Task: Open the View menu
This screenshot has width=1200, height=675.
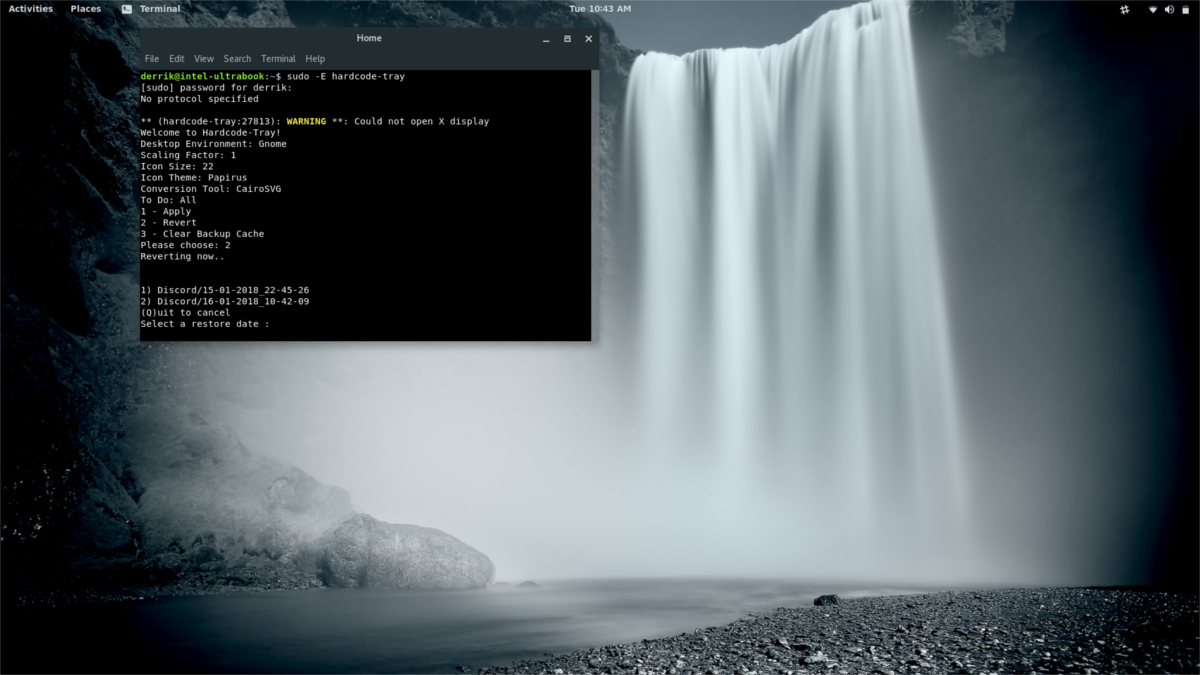Action: click(204, 59)
